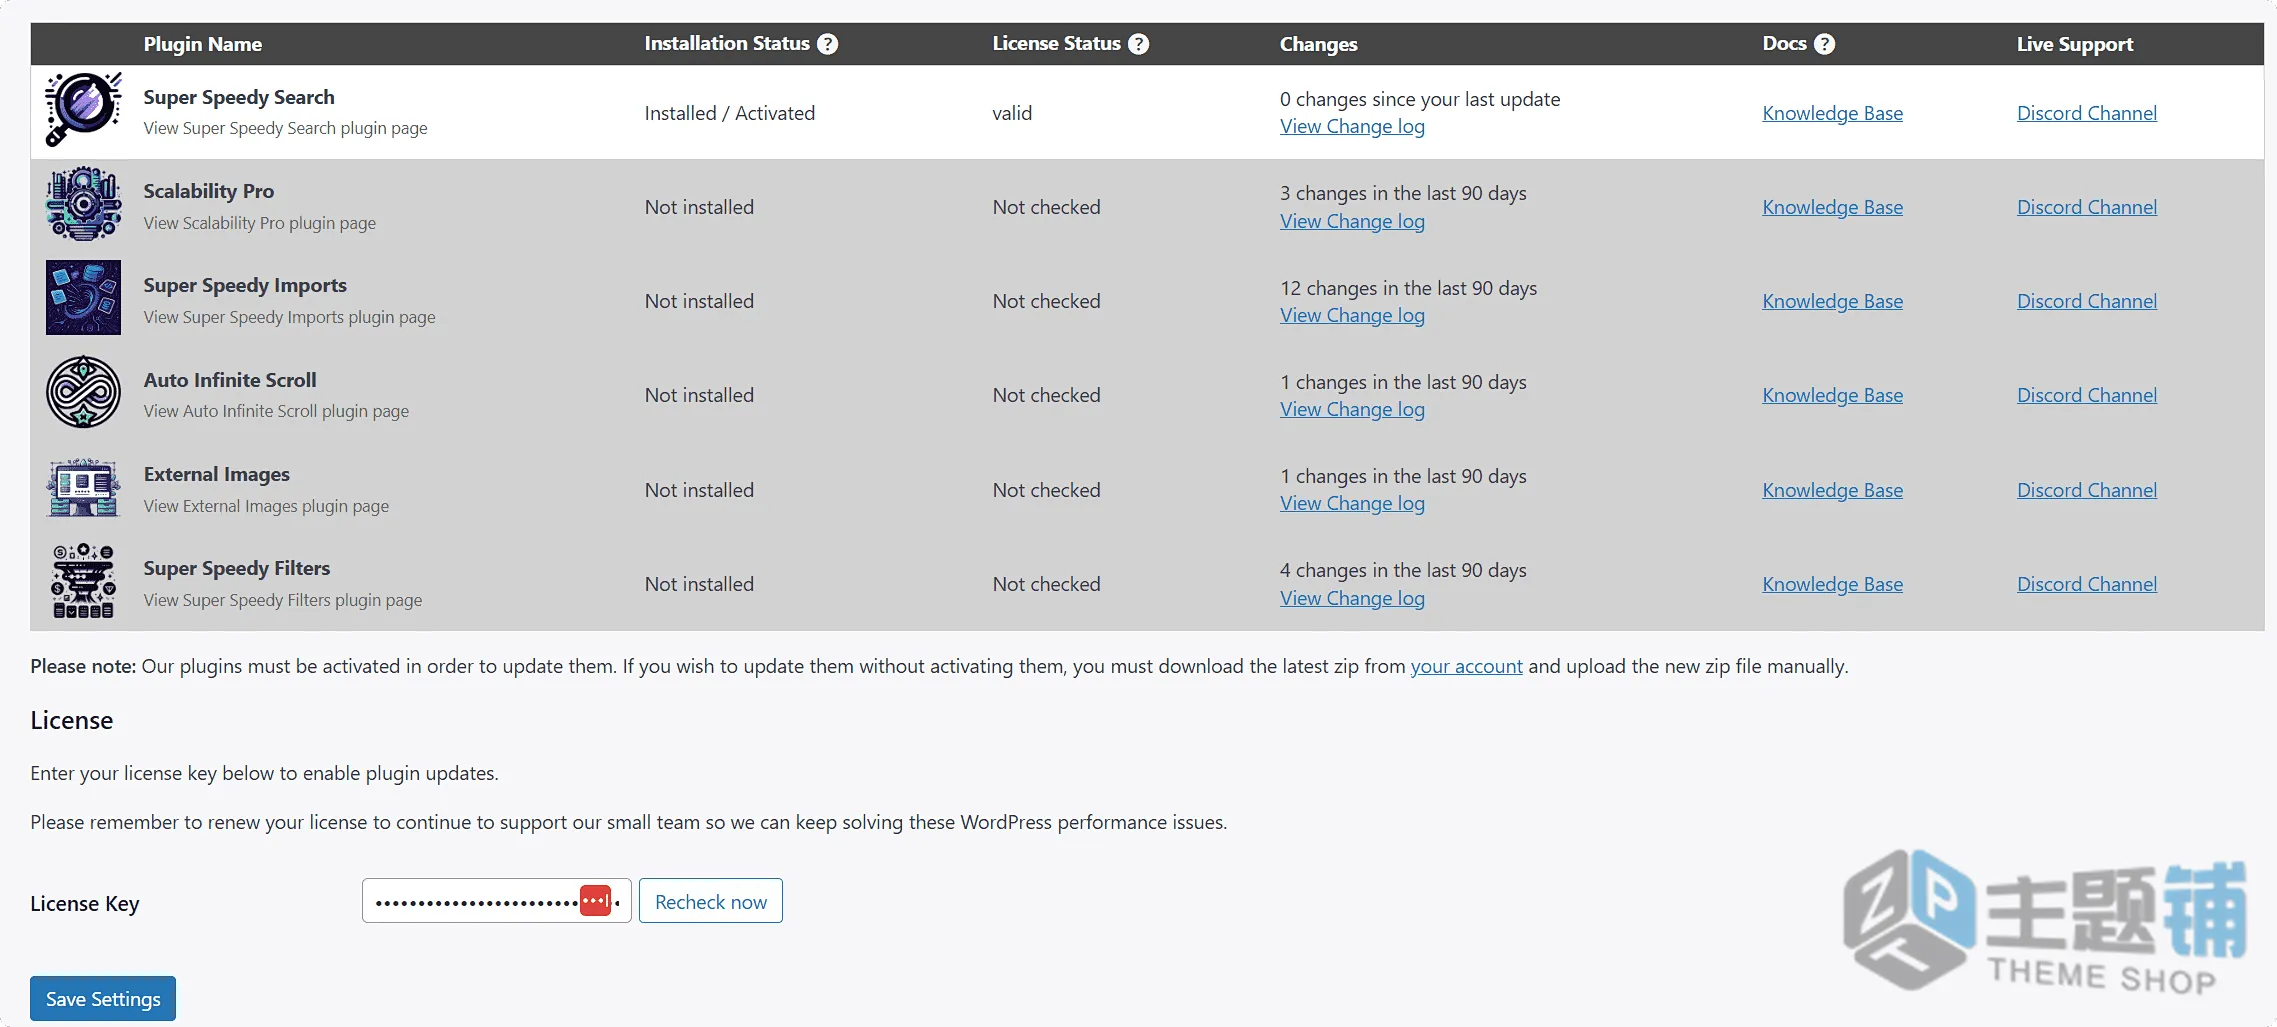This screenshot has height=1027, width=2277.
Task: Click the Scalability Pro plugin name
Action: pos(209,191)
